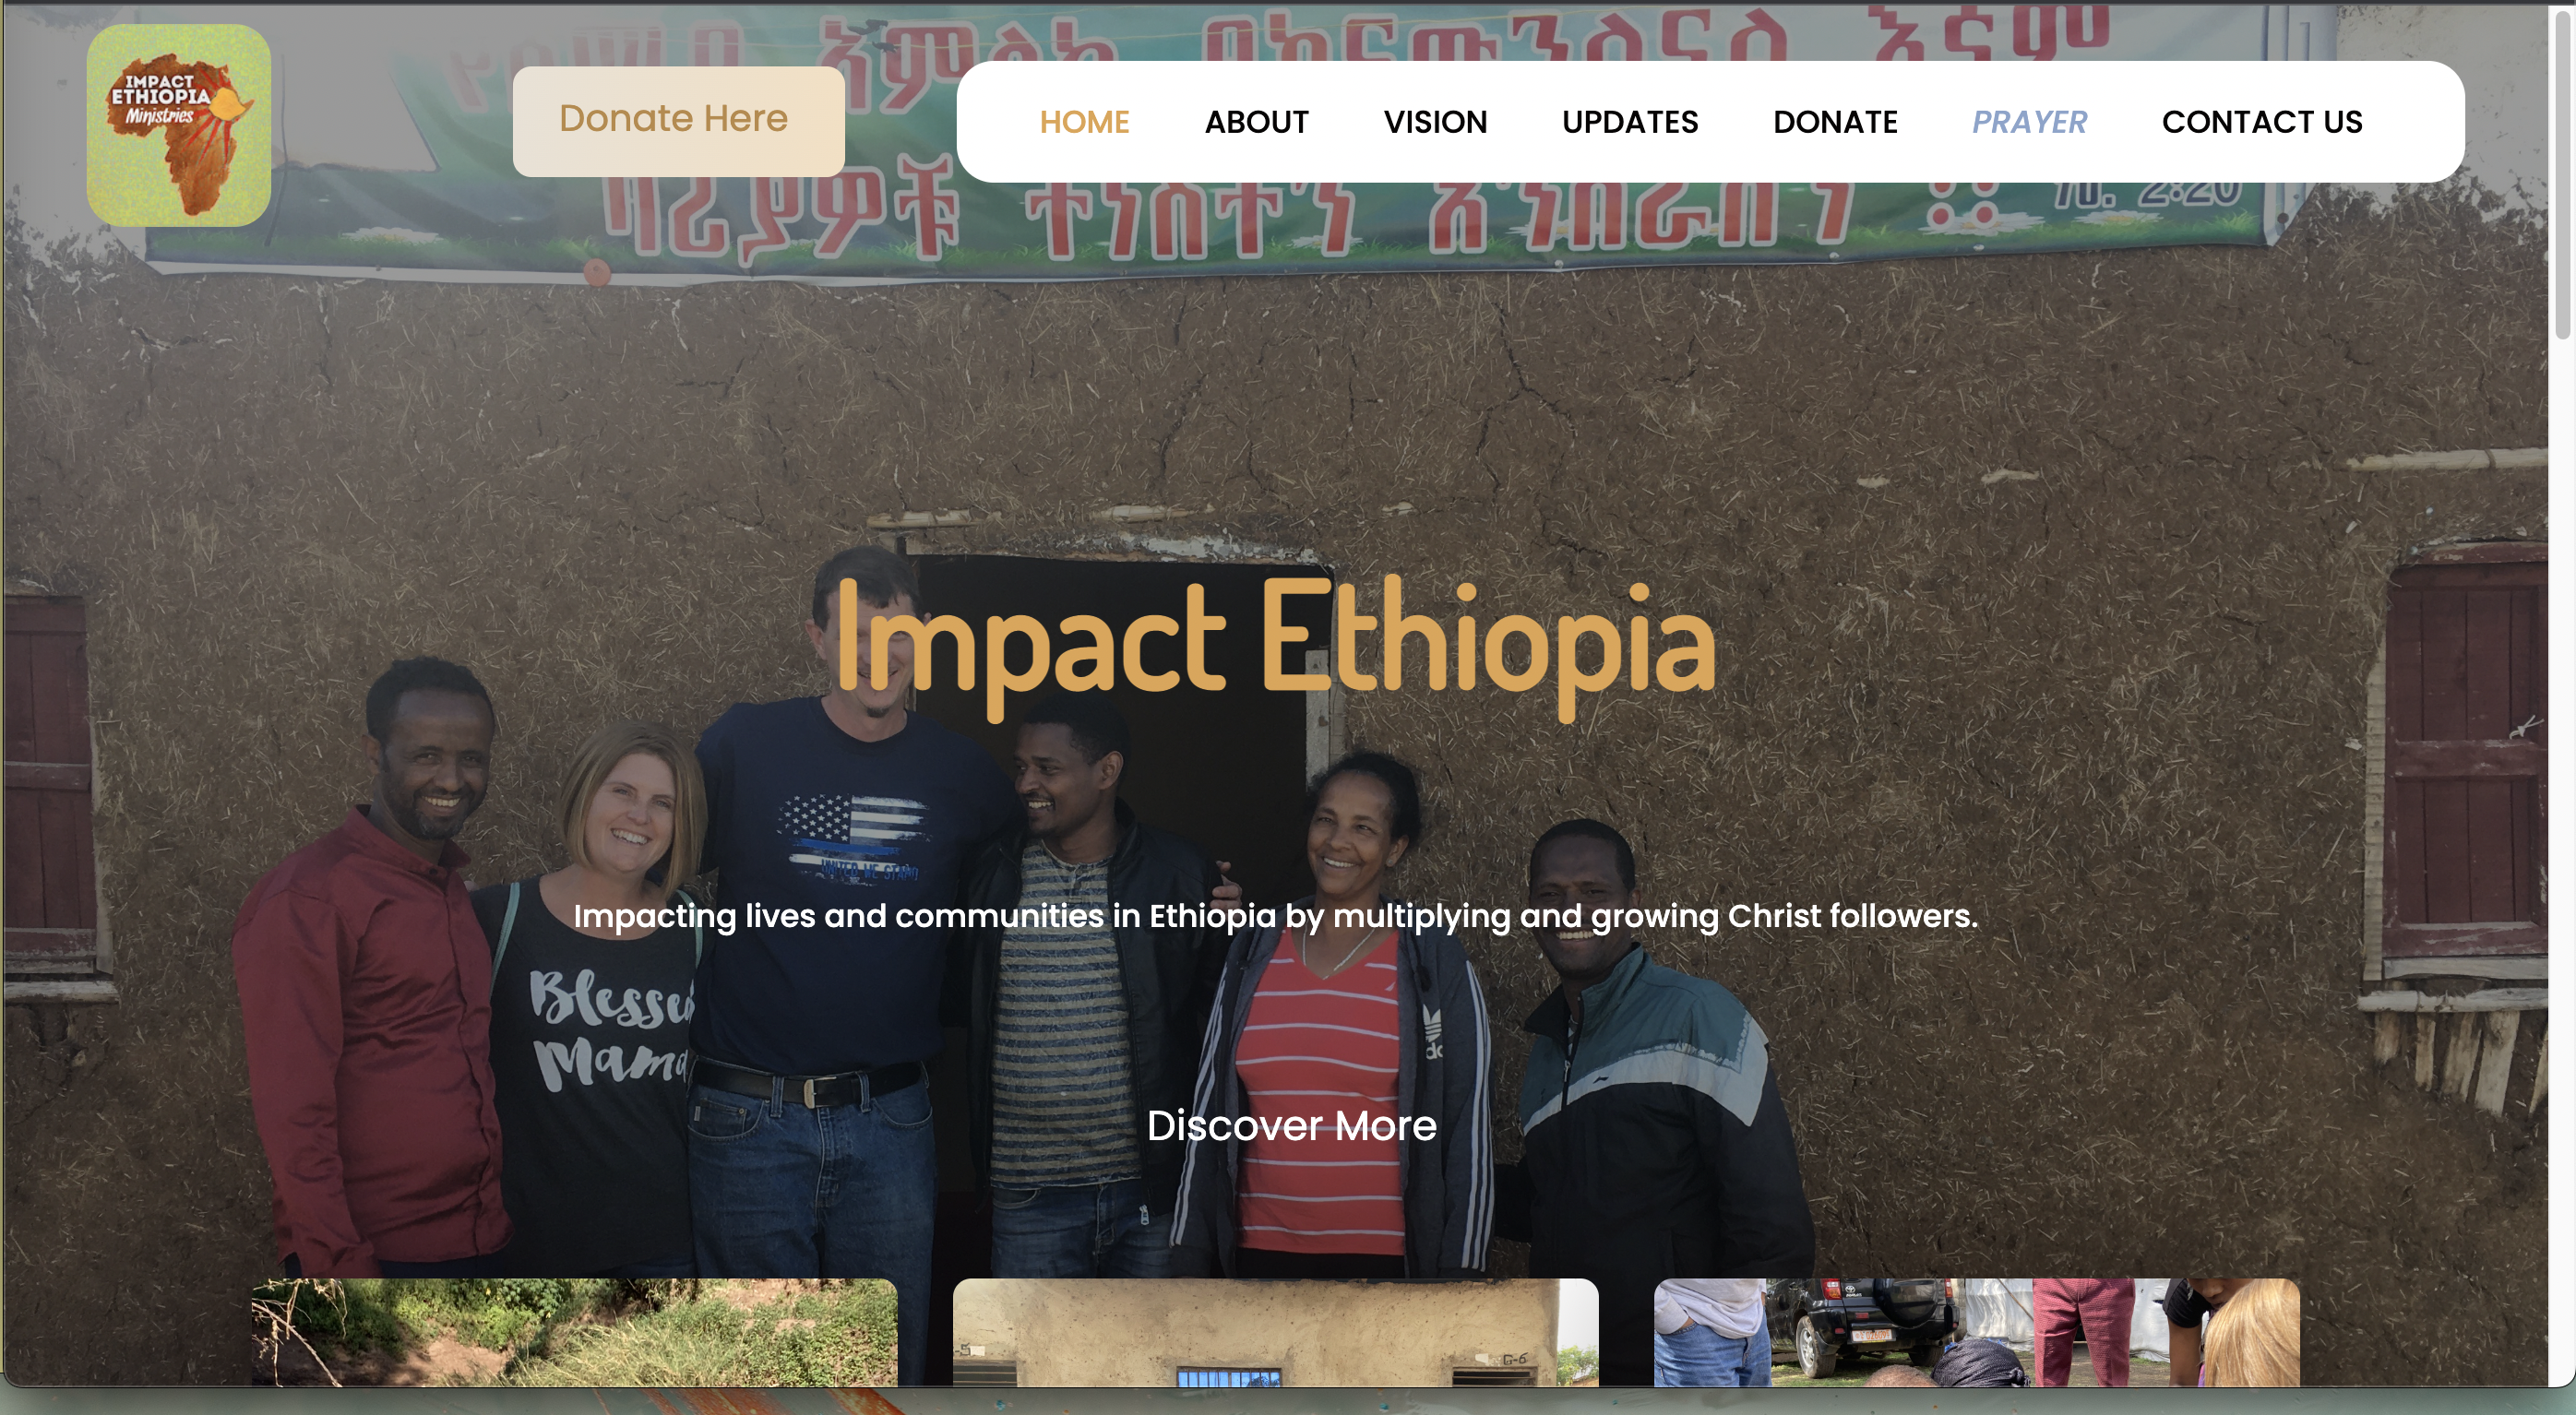Navigate to CONTACT US
2576x1415 pixels.
coord(2262,122)
